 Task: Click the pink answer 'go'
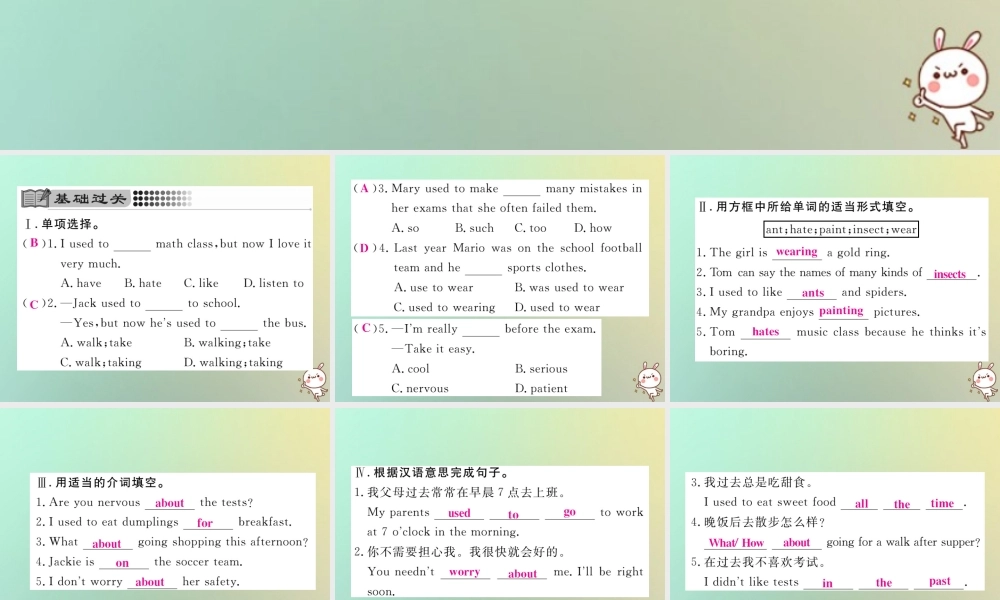coord(570,512)
